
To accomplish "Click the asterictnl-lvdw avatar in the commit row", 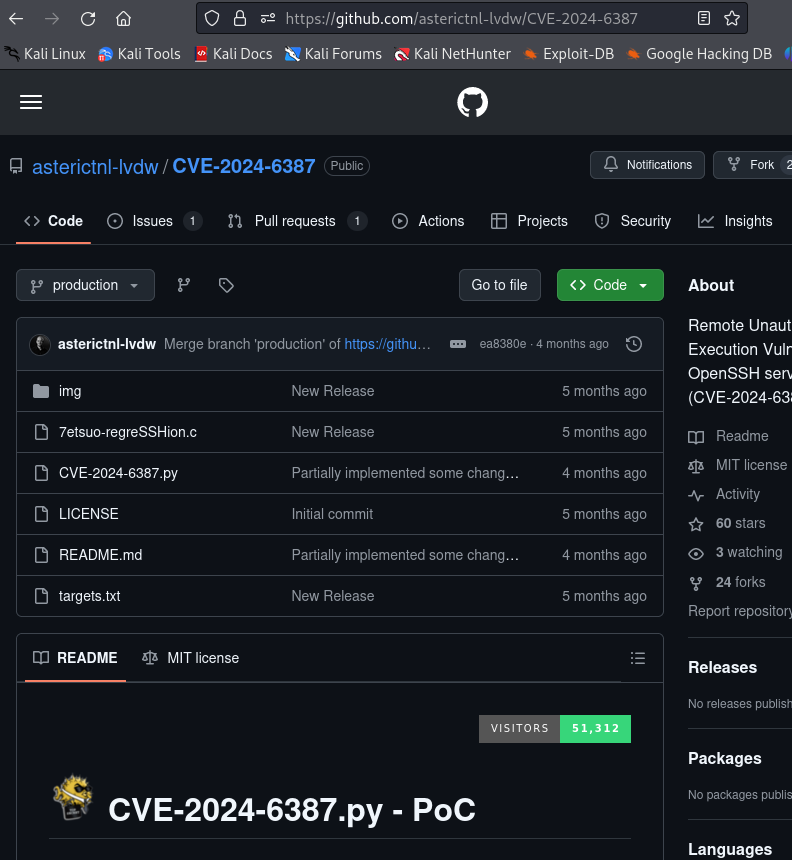I will tap(40, 344).
